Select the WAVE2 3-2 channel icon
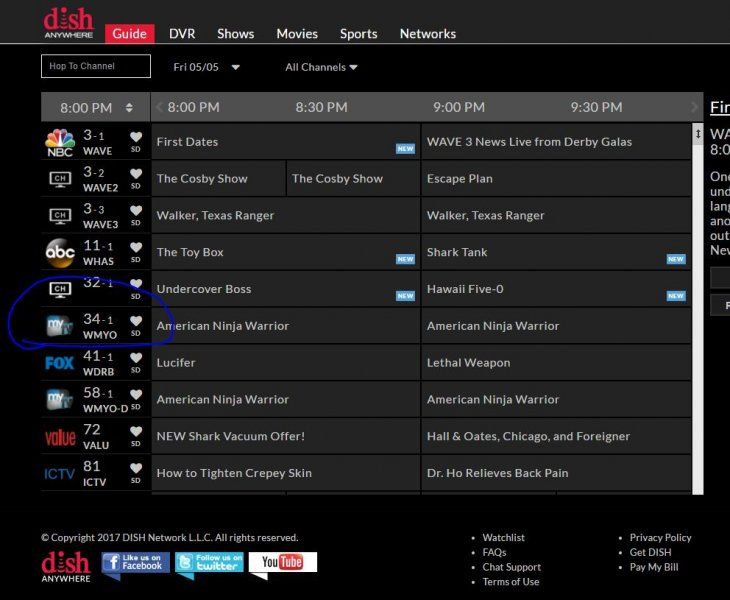Viewport: 730px width, 600px height. (61, 179)
